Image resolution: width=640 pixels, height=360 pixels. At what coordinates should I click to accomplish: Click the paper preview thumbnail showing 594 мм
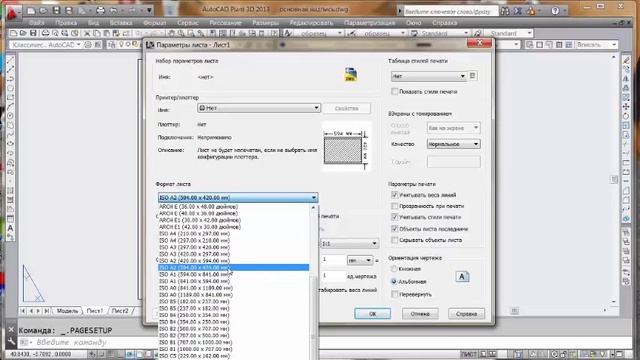[346, 147]
